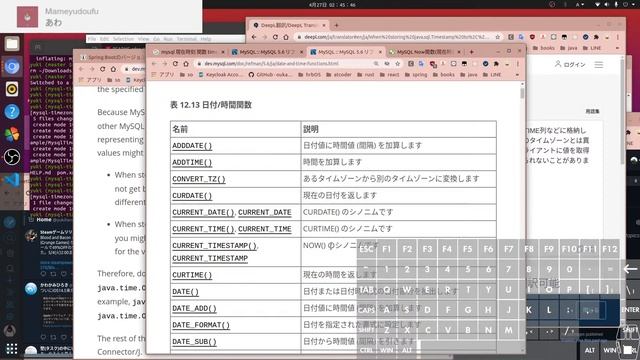Open Visual Studio Code from dock
Screen dimensions: 640x360
[x=12, y=180]
